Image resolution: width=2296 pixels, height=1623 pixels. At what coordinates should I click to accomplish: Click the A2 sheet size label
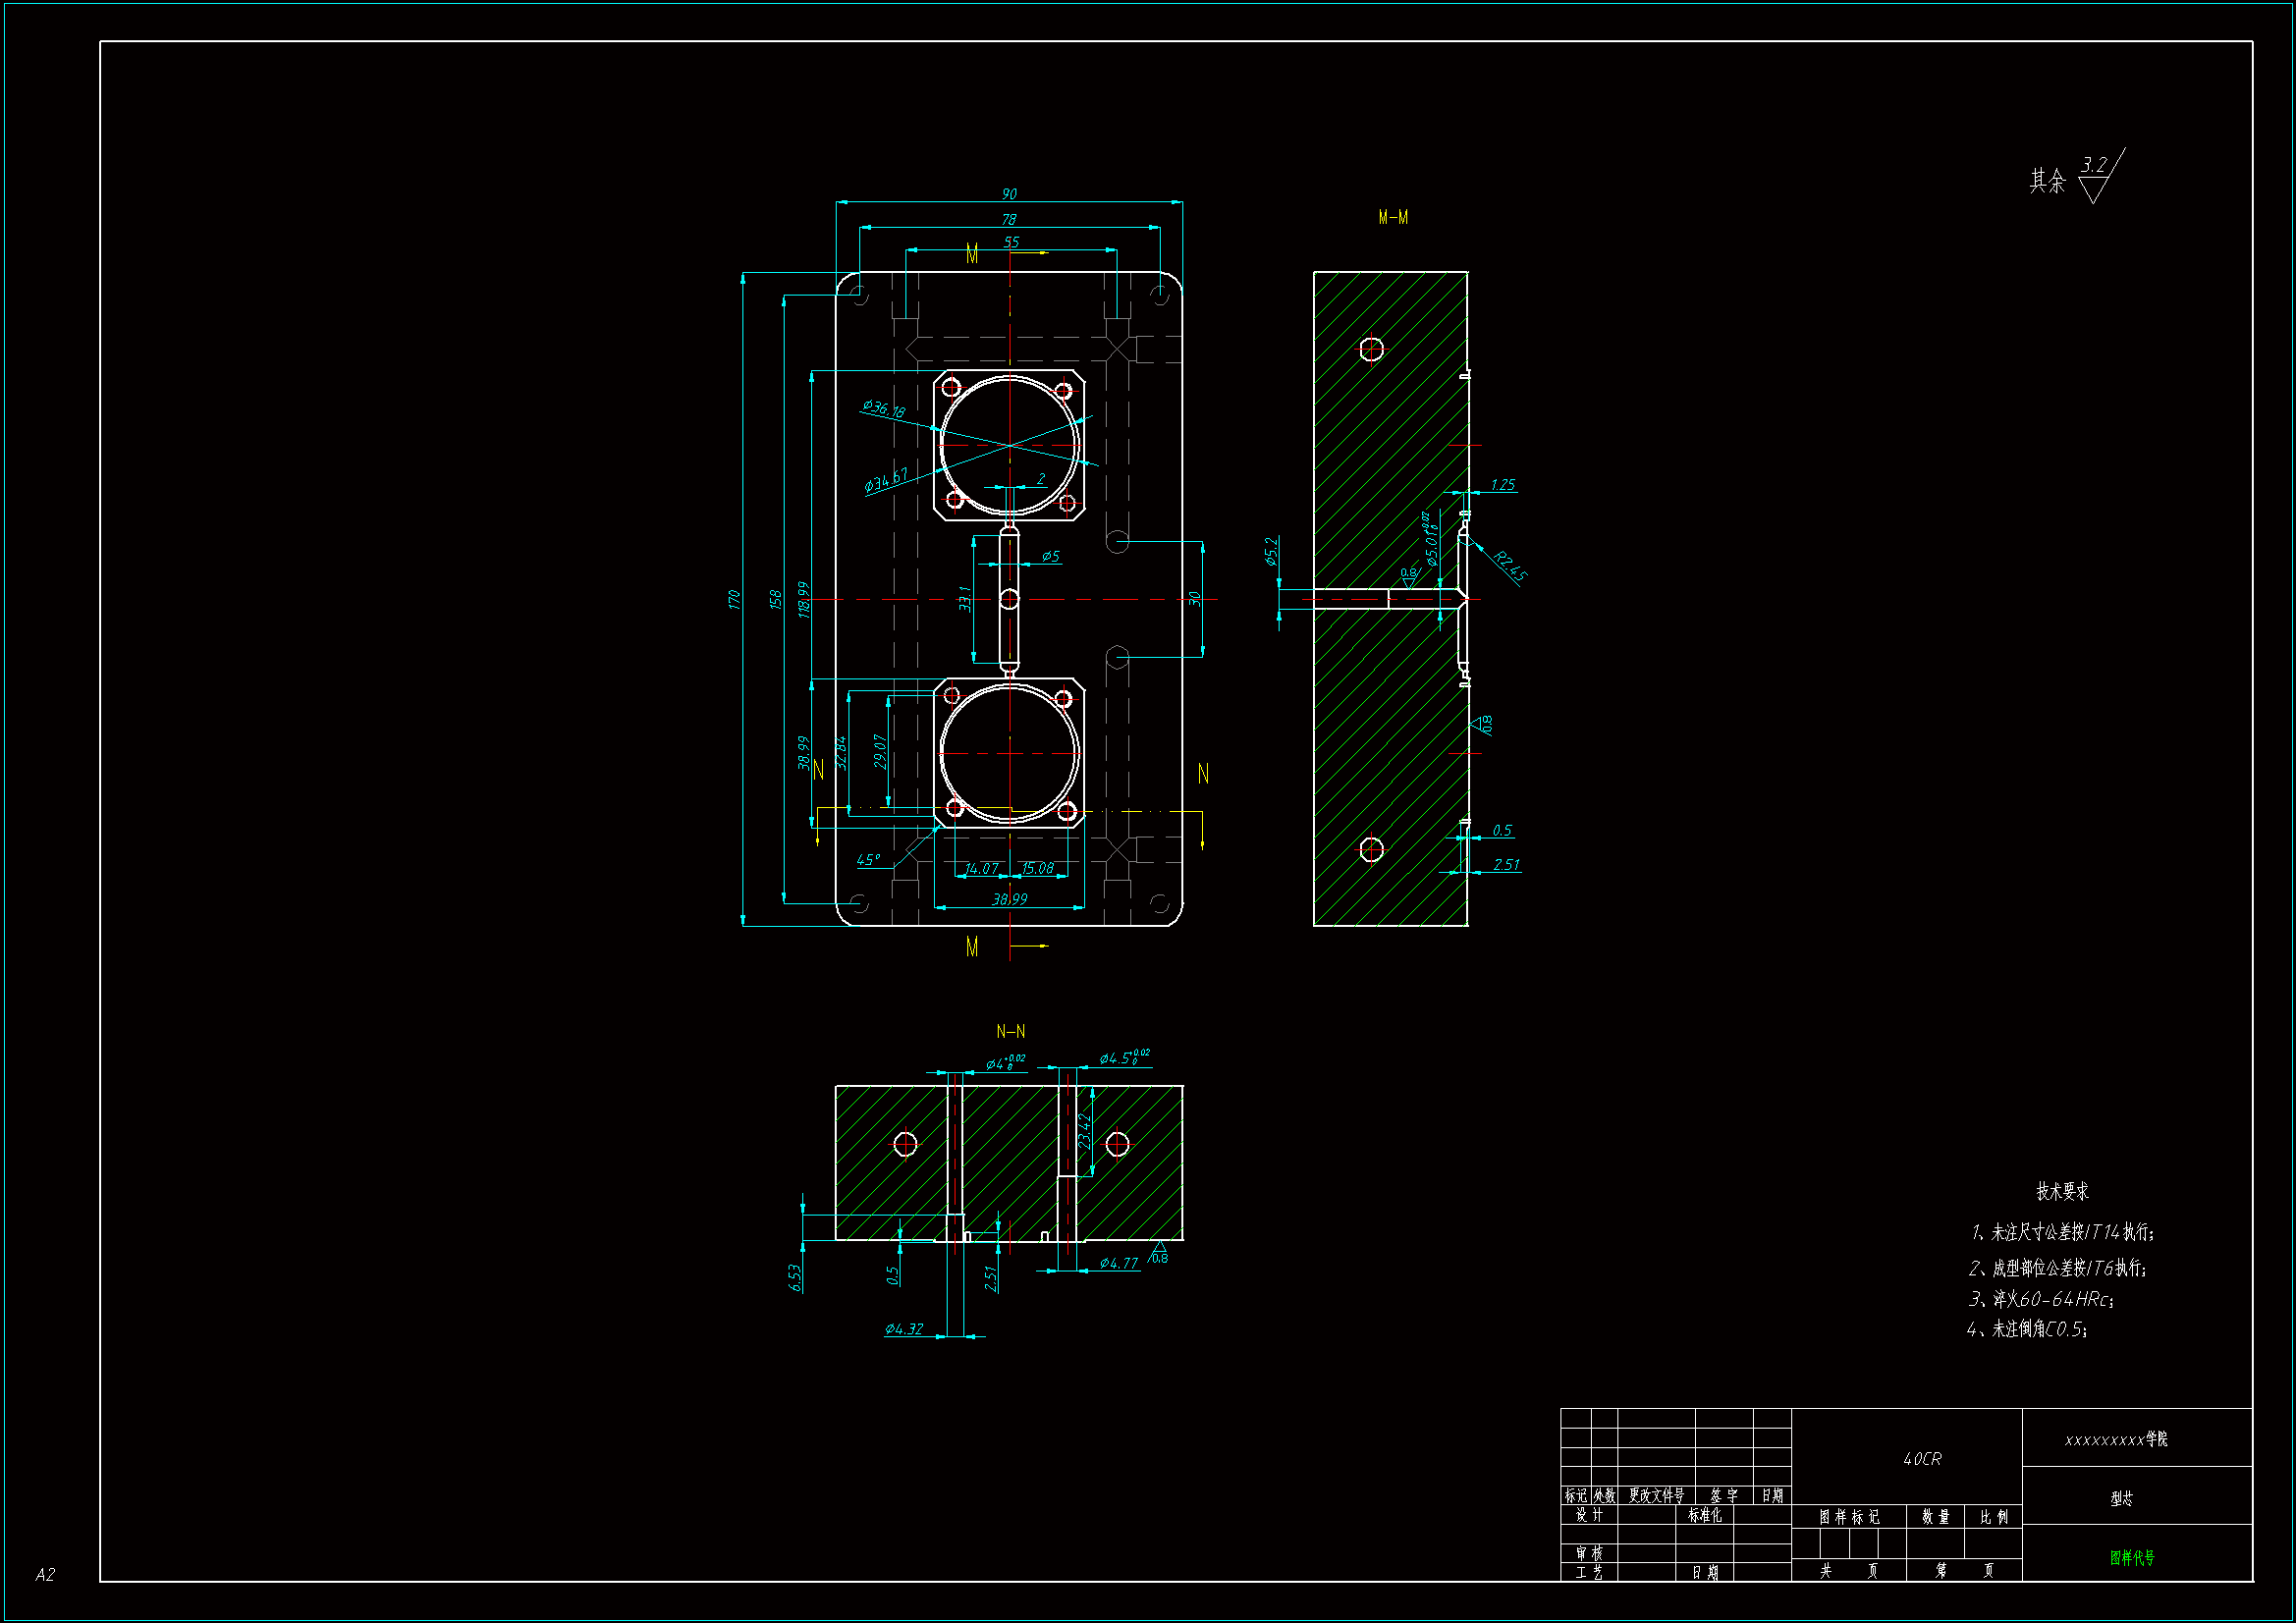coord(45,1574)
